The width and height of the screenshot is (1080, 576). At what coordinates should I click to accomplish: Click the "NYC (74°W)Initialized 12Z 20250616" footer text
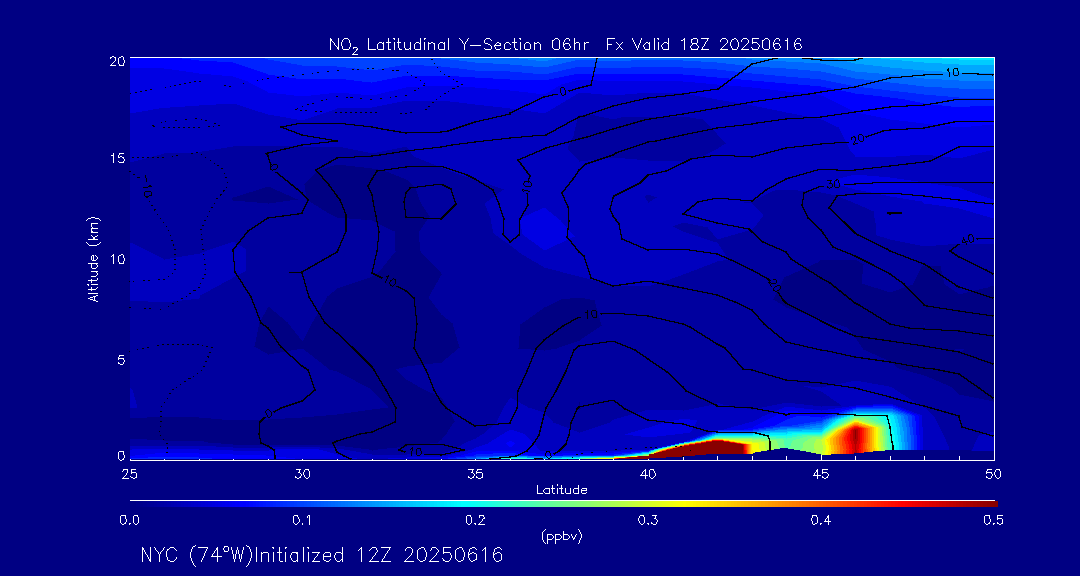pyautogui.click(x=322, y=555)
